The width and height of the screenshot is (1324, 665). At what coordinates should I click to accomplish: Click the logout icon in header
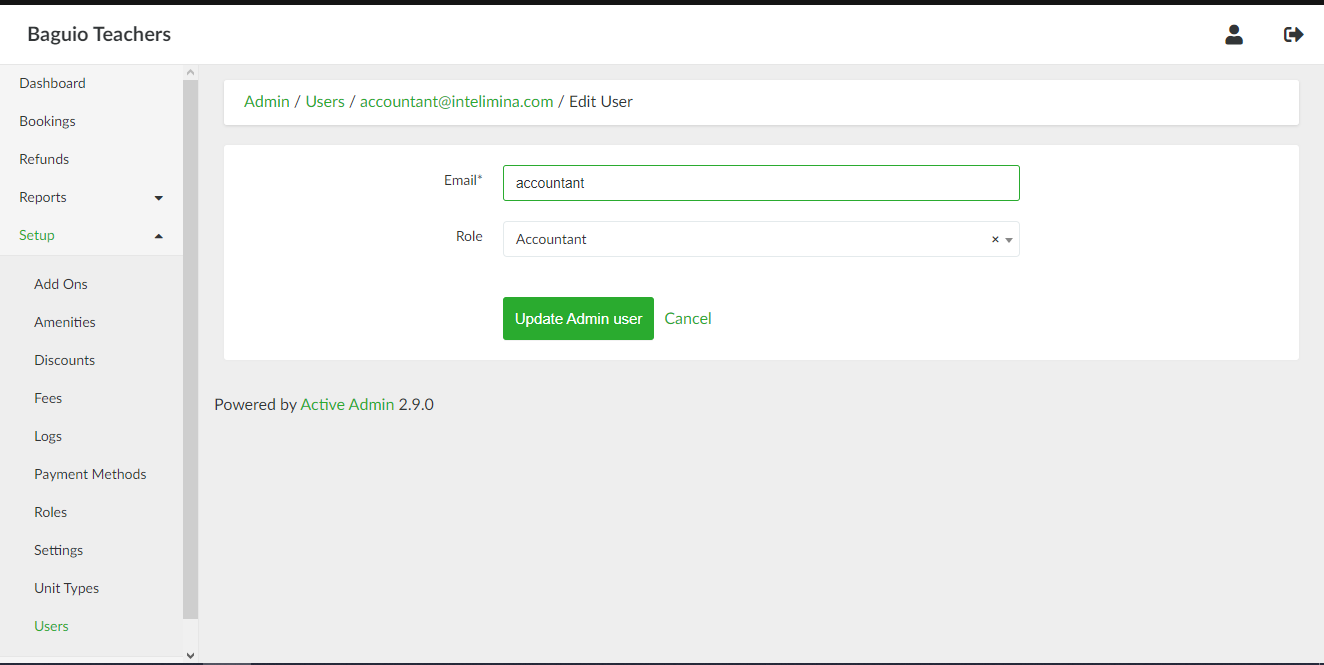click(1293, 35)
